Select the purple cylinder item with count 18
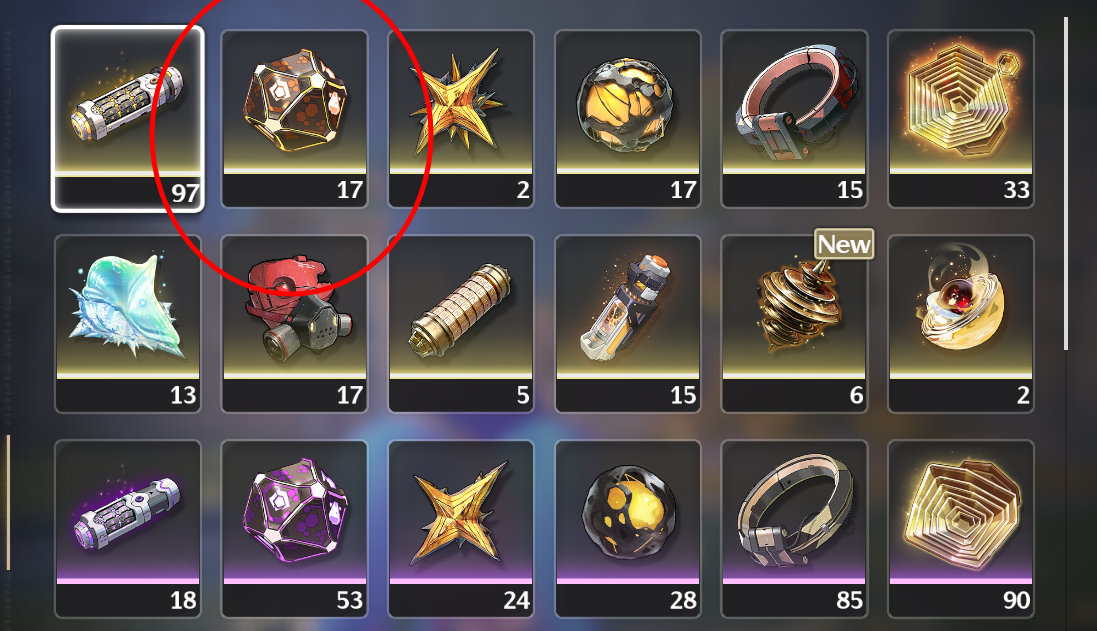This screenshot has width=1097, height=631. [x=127, y=529]
